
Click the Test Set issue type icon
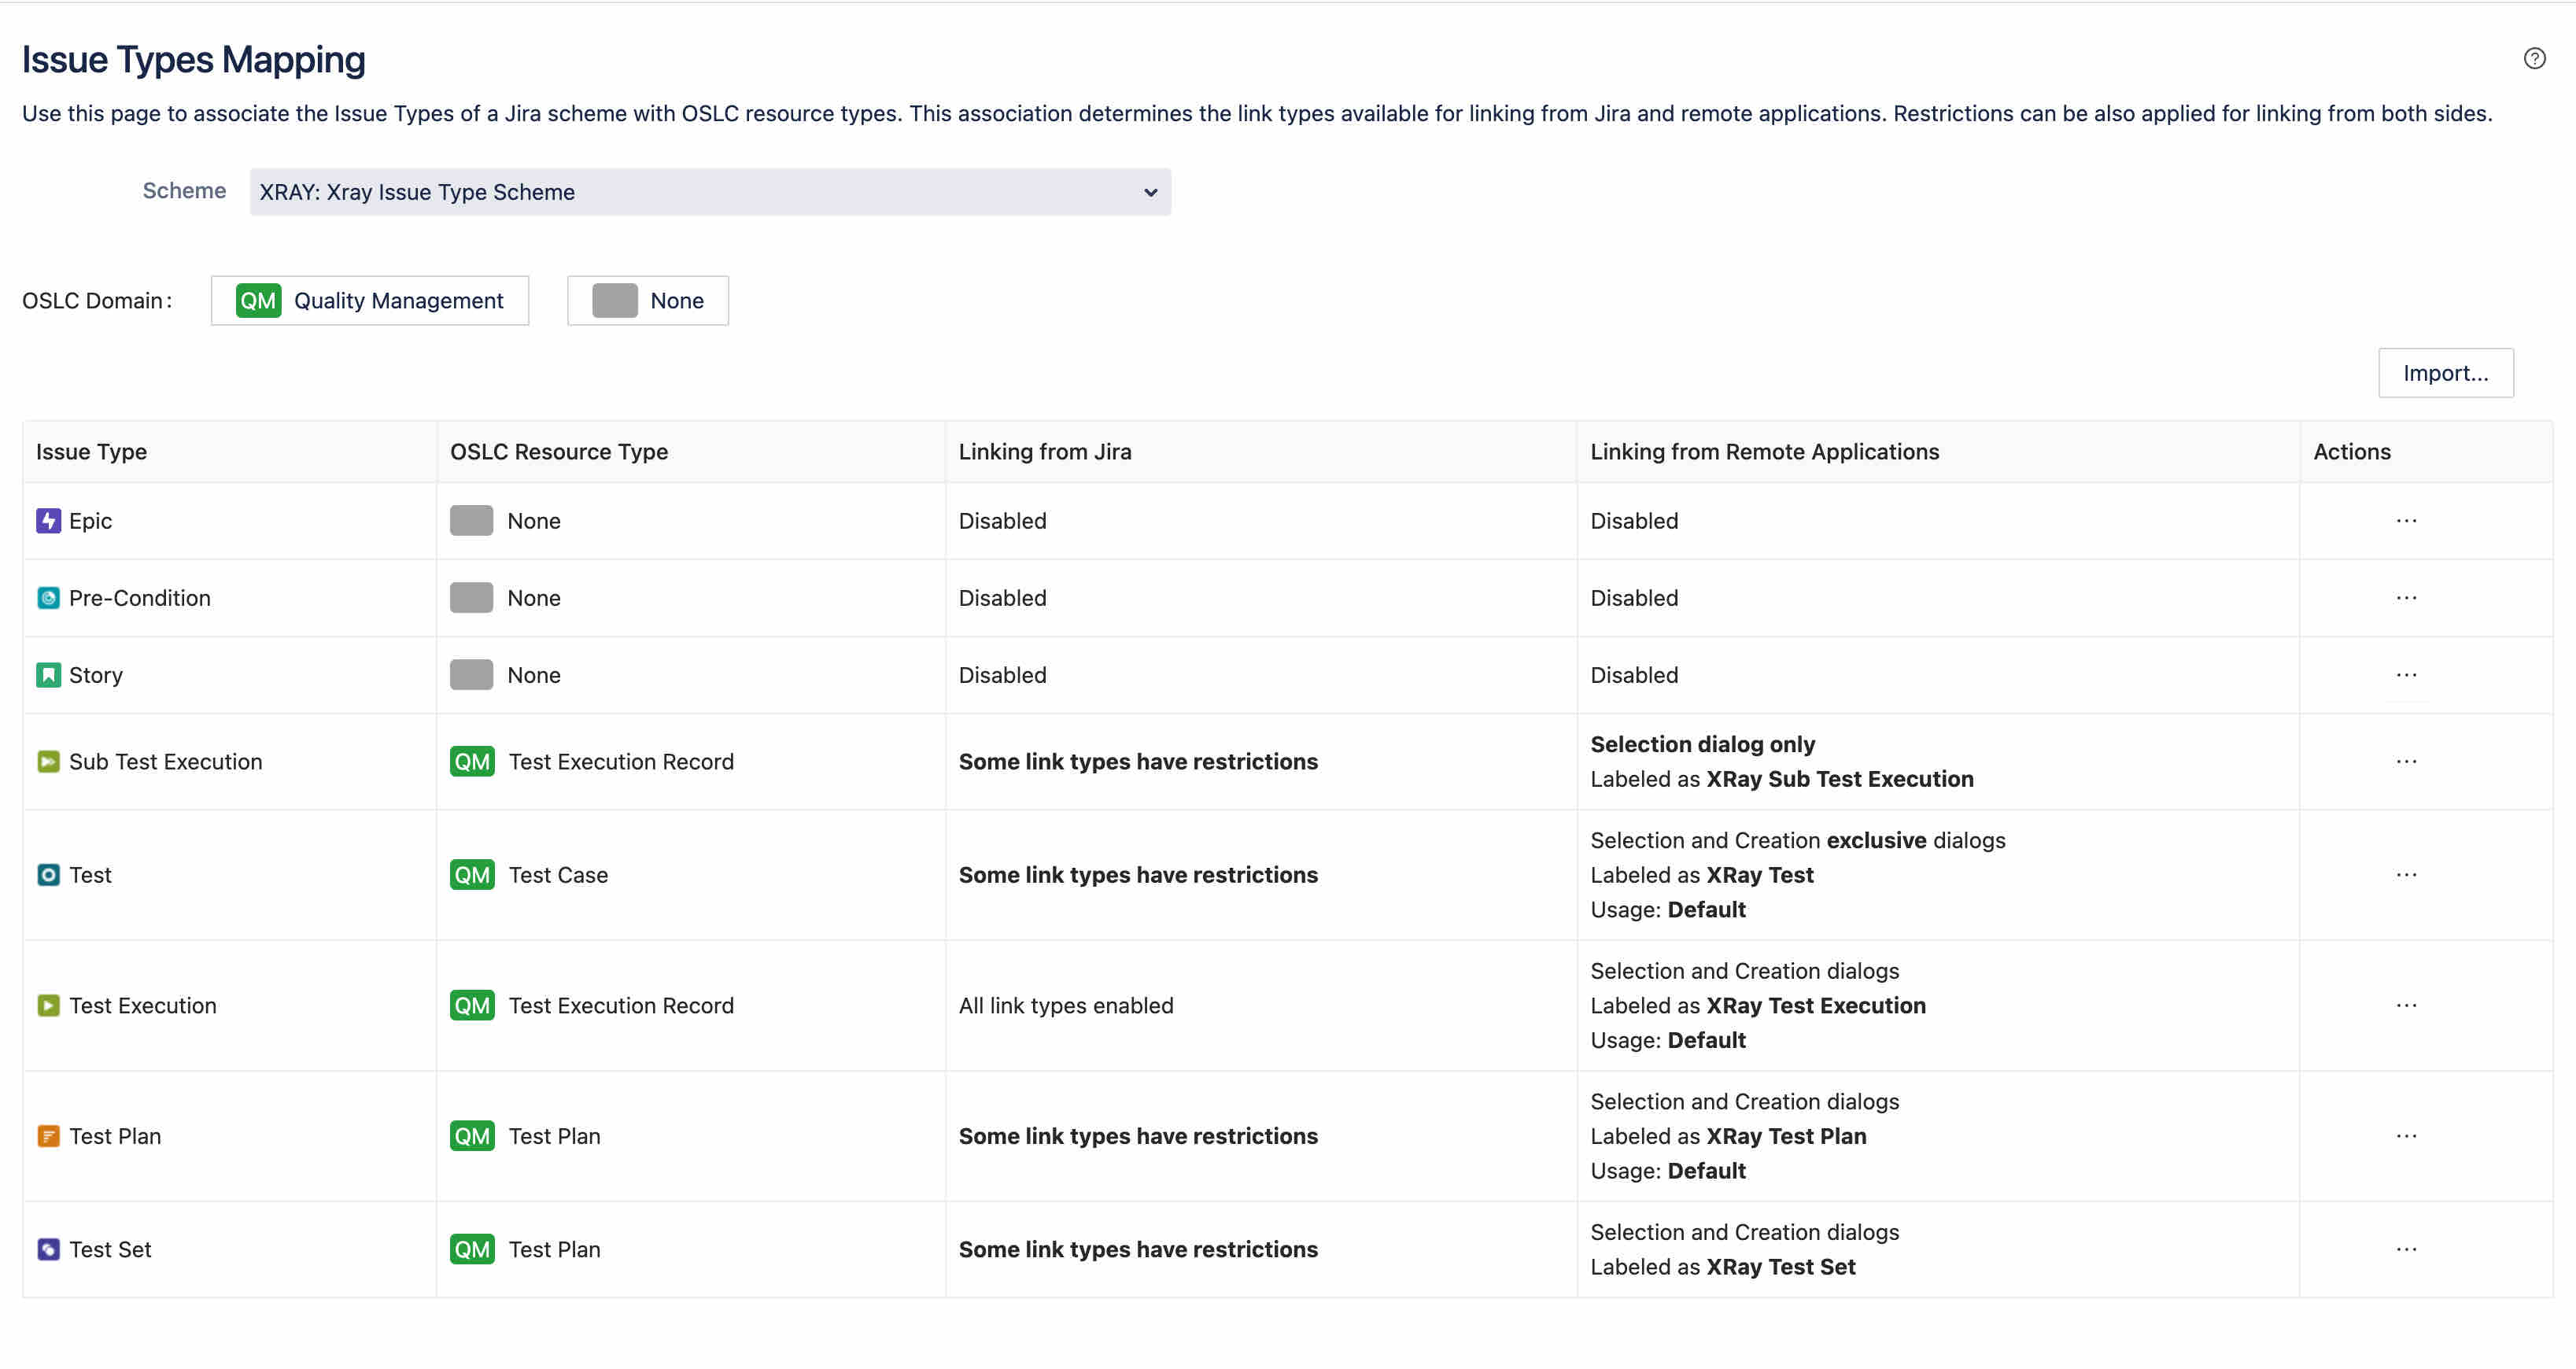tap(48, 1249)
